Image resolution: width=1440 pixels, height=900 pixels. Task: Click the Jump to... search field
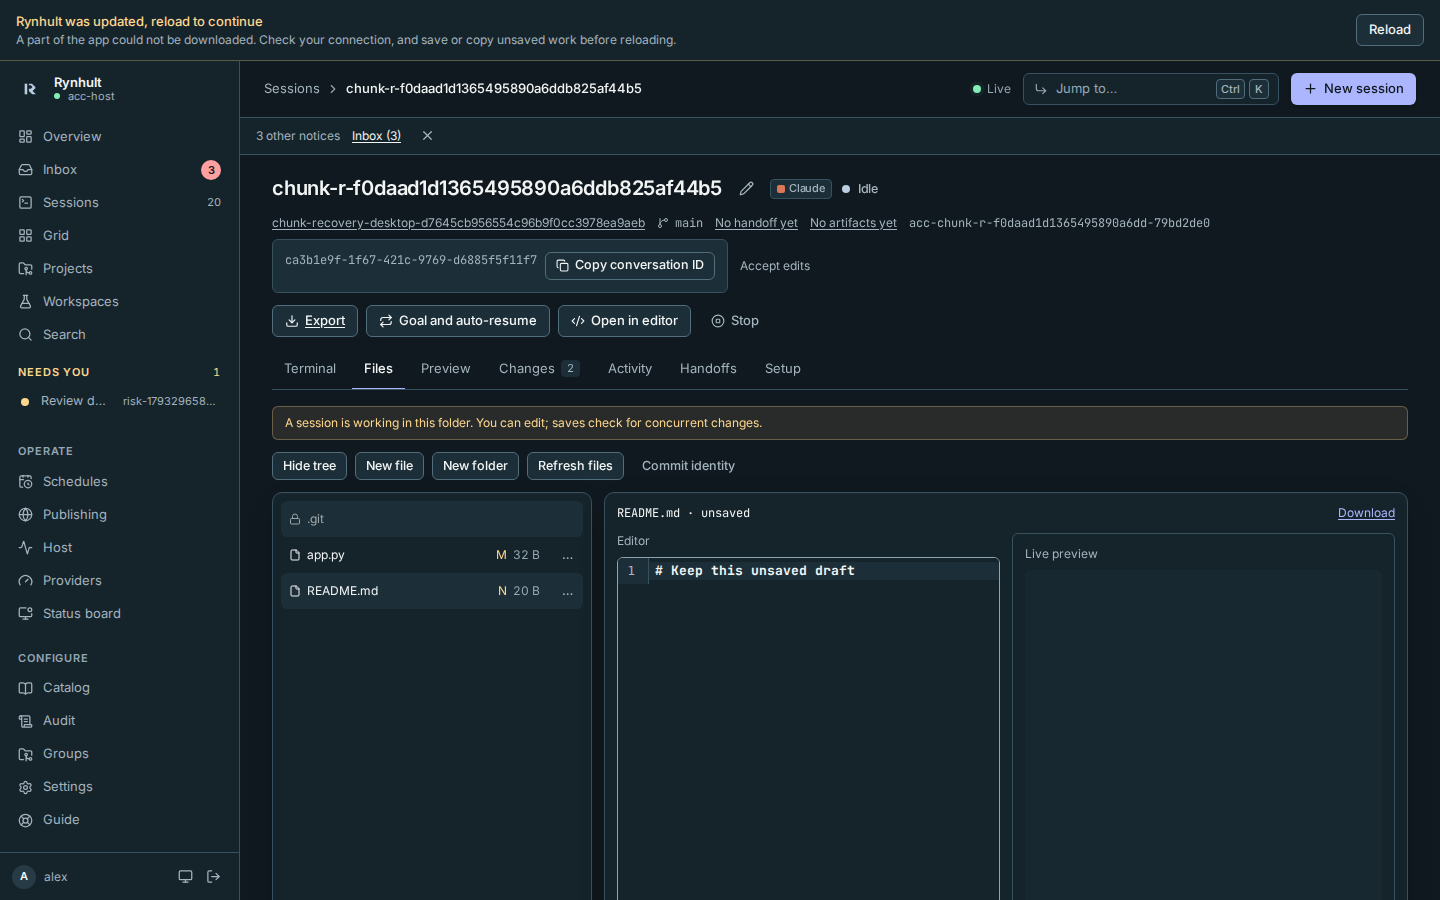click(1150, 89)
